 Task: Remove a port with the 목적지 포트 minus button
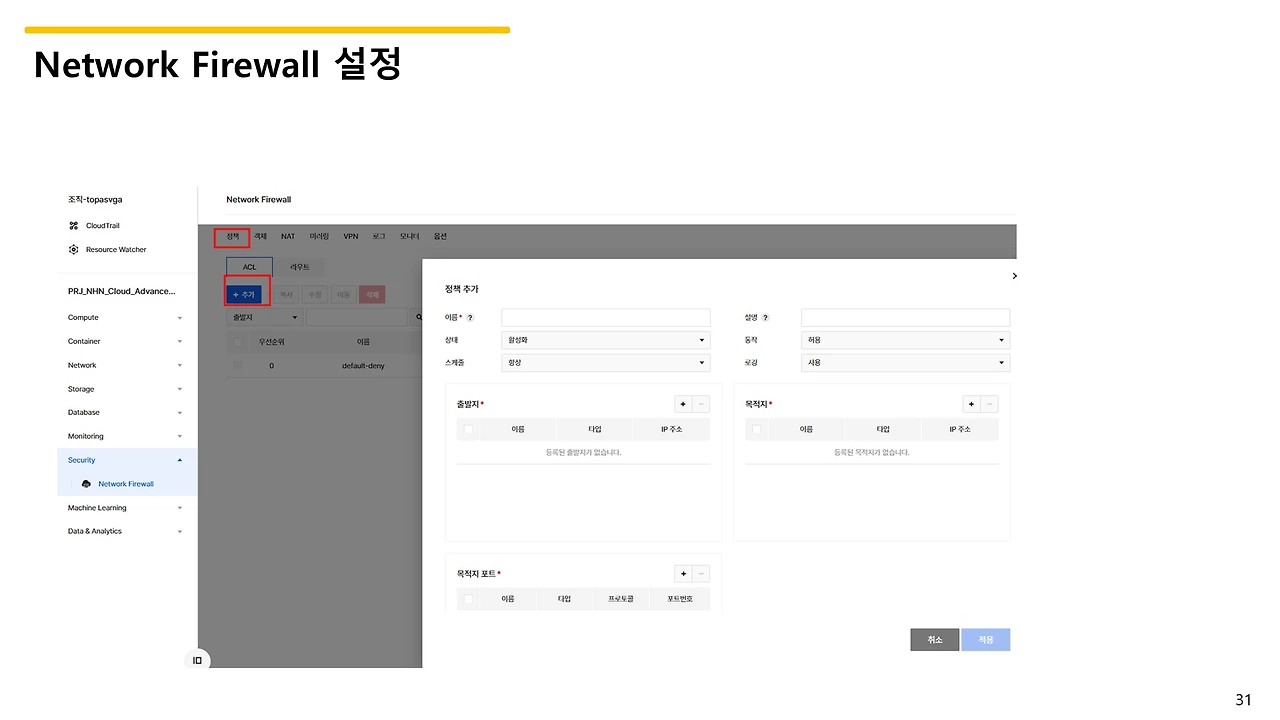(701, 574)
